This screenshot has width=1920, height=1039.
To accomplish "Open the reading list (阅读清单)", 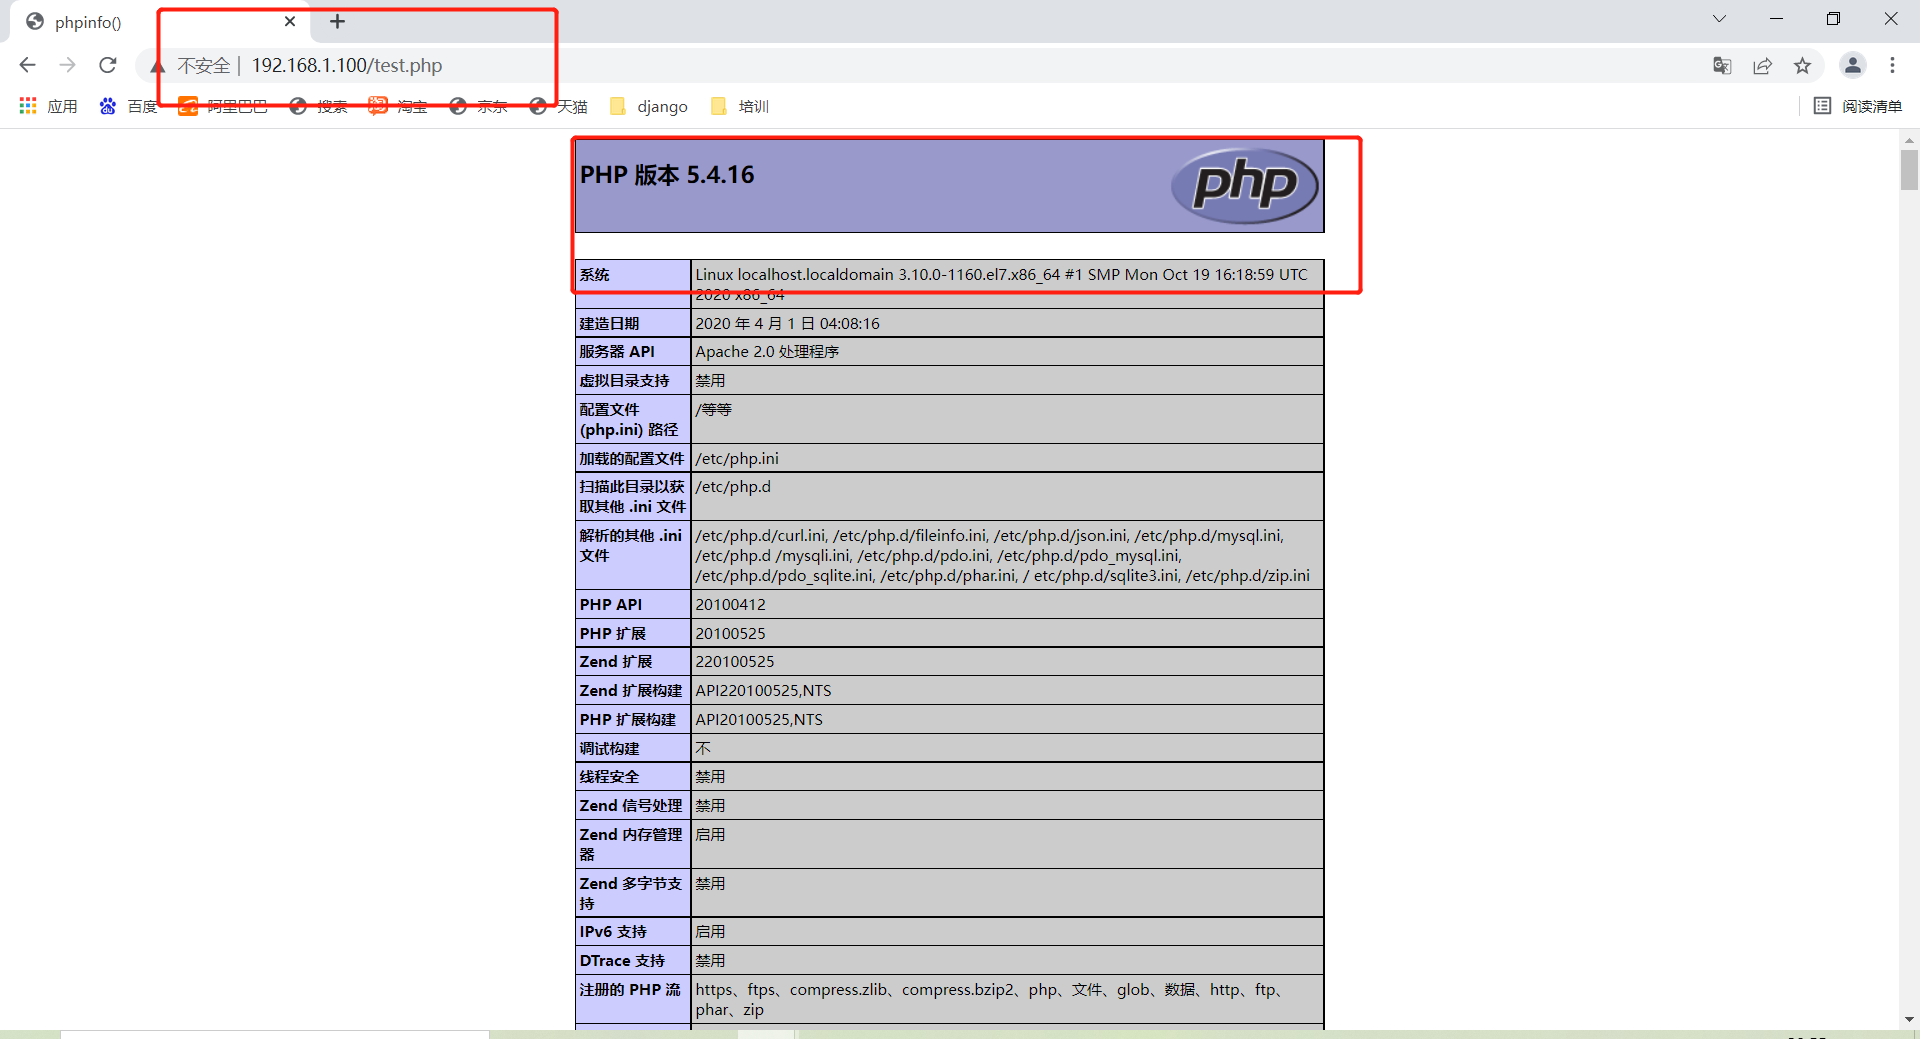I will (1858, 106).
